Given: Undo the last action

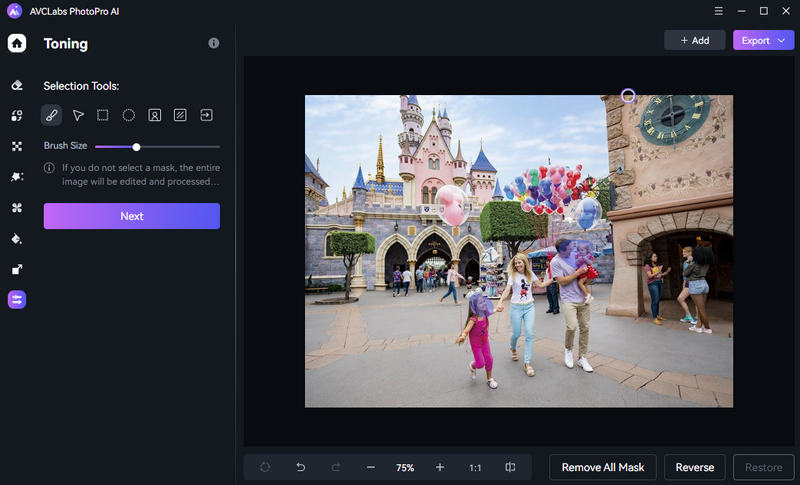Looking at the screenshot, I should click(x=301, y=467).
